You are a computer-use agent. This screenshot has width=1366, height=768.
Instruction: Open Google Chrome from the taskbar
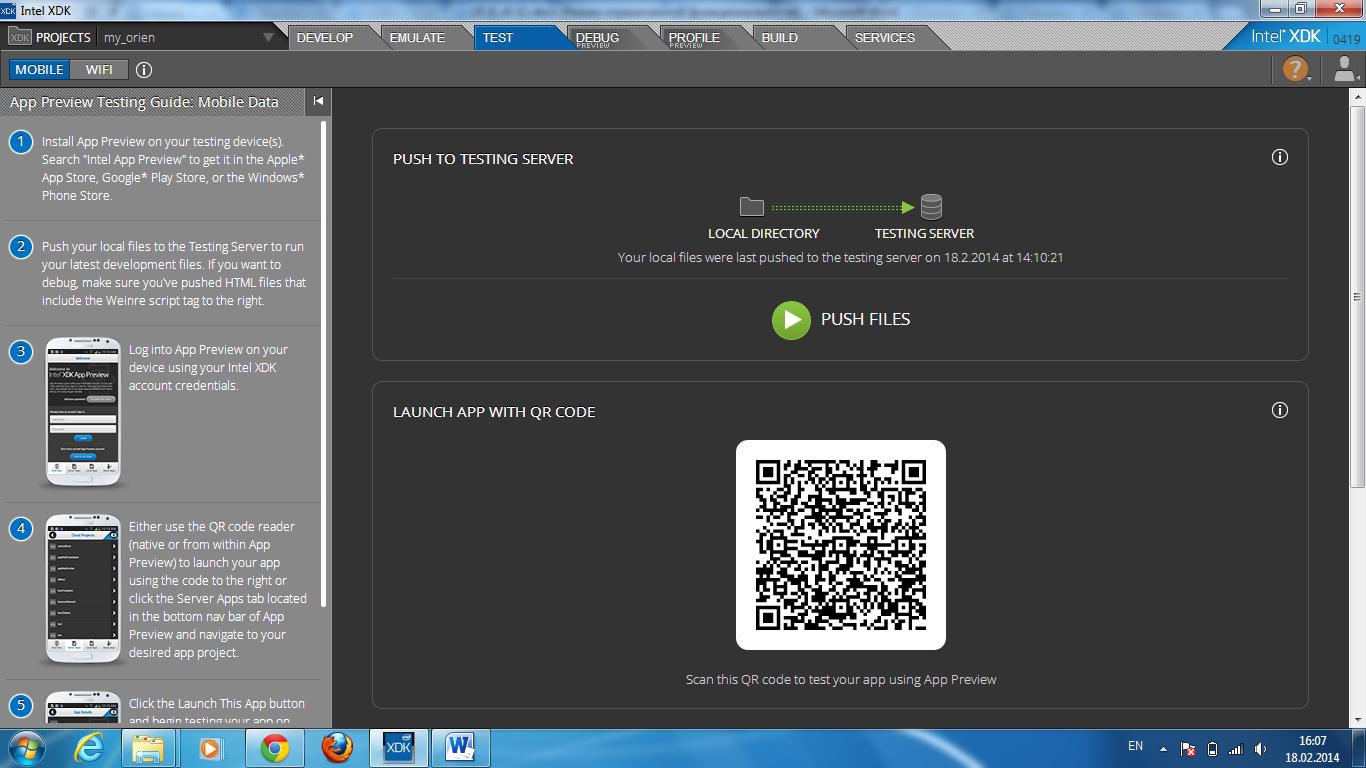click(274, 747)
